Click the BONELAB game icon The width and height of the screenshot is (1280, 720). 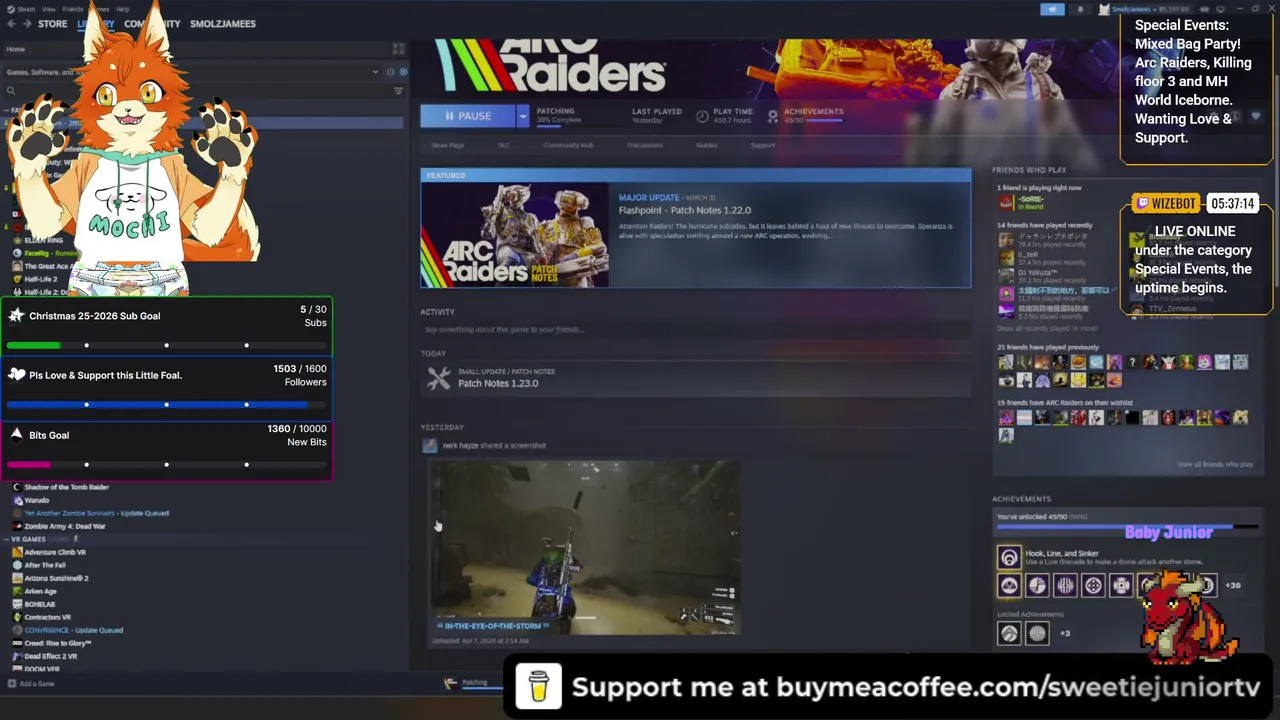[x=17, y=604]
